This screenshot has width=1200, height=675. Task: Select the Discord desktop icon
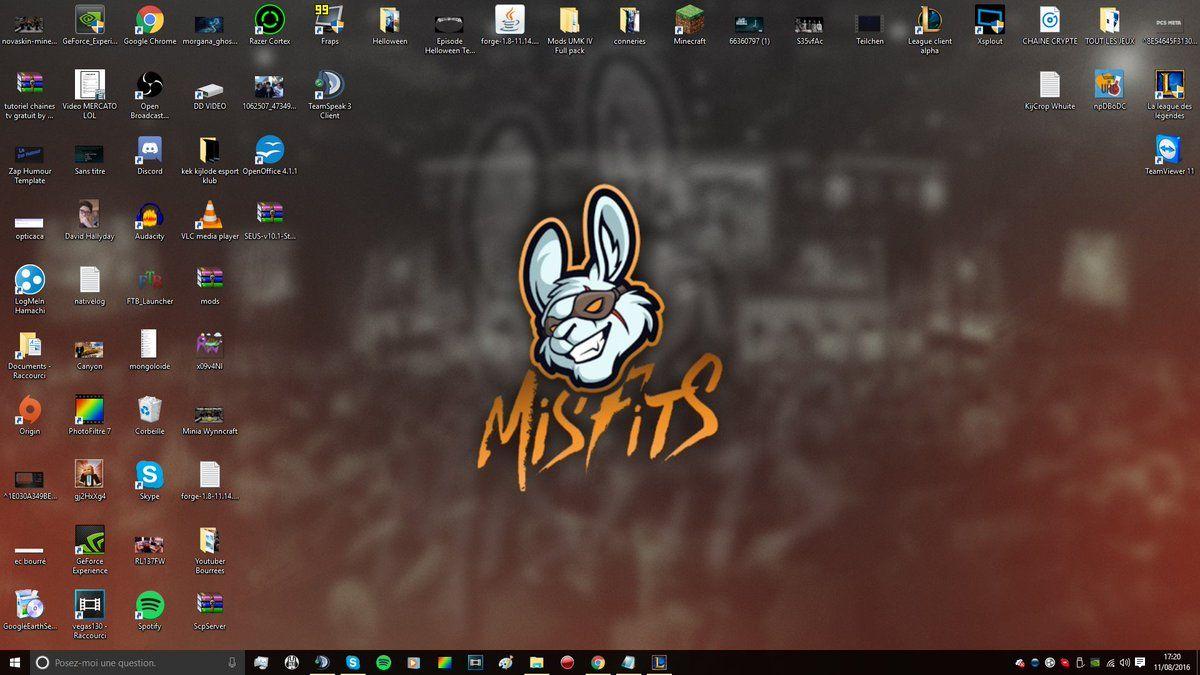(x=148, y=150)
